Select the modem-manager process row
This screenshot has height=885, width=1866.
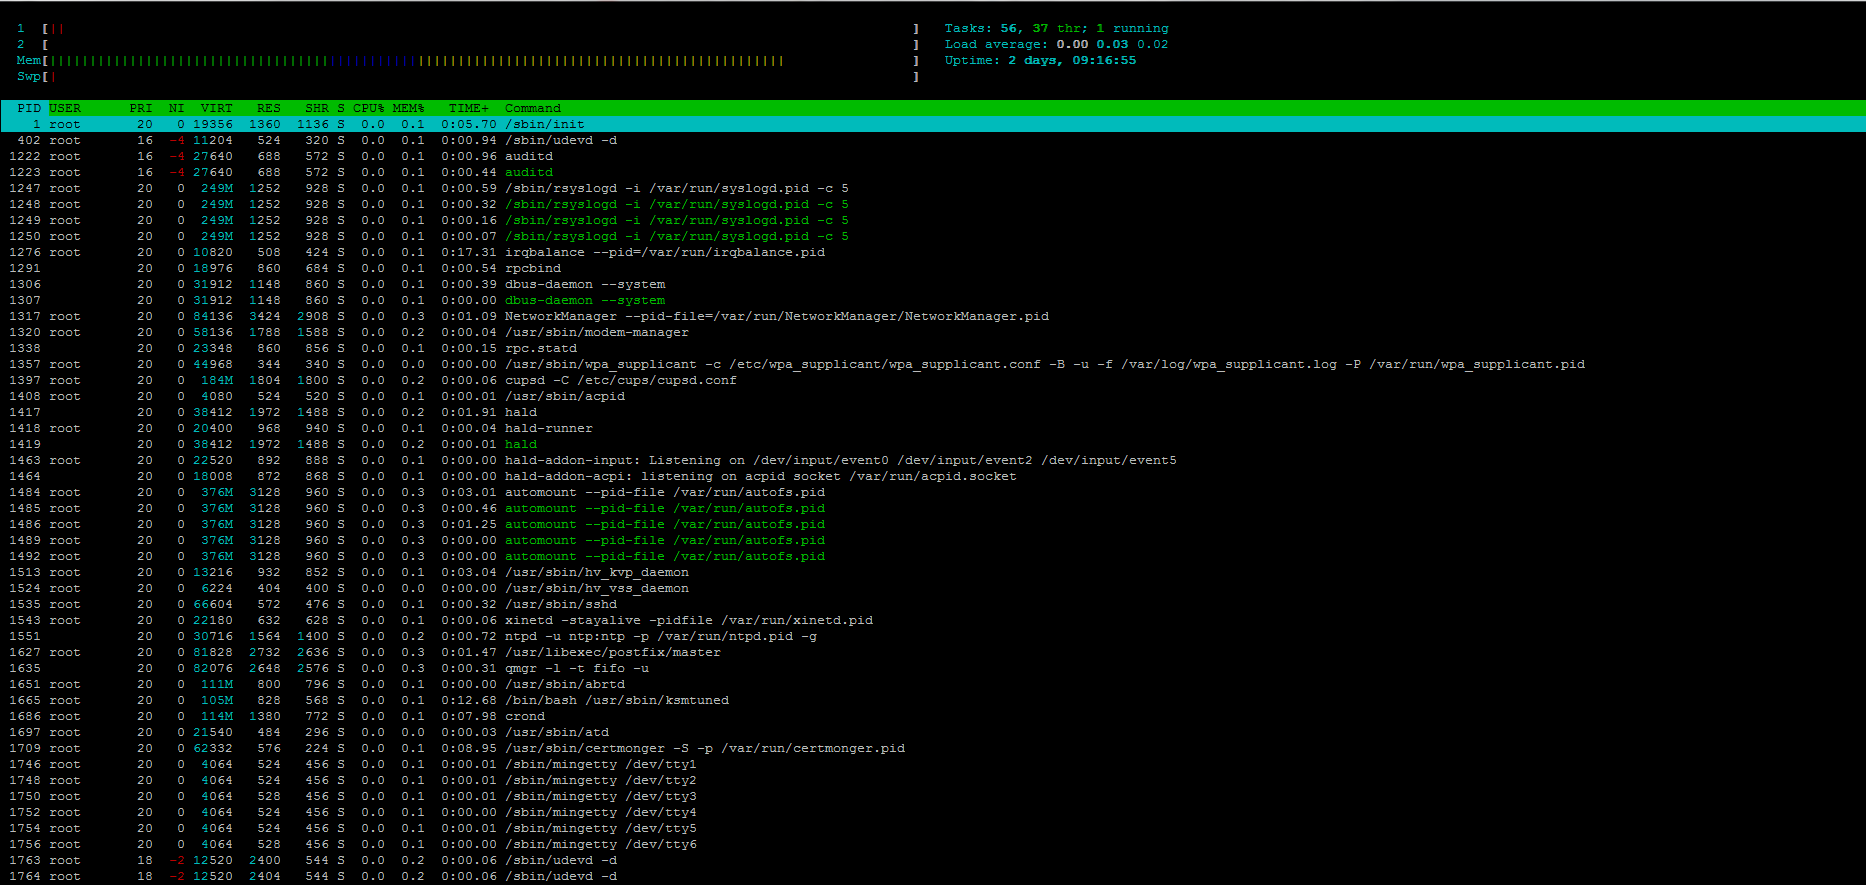933,332
